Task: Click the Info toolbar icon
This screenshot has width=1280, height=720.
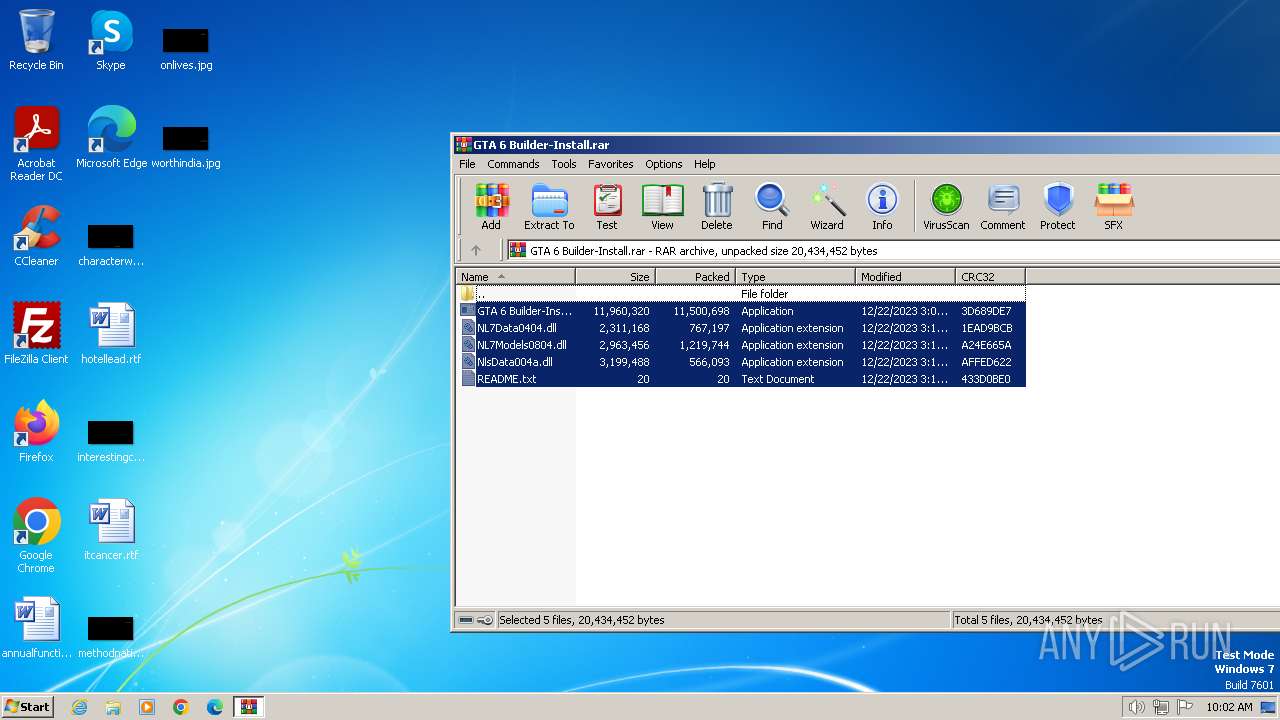Action: (882, 207)
